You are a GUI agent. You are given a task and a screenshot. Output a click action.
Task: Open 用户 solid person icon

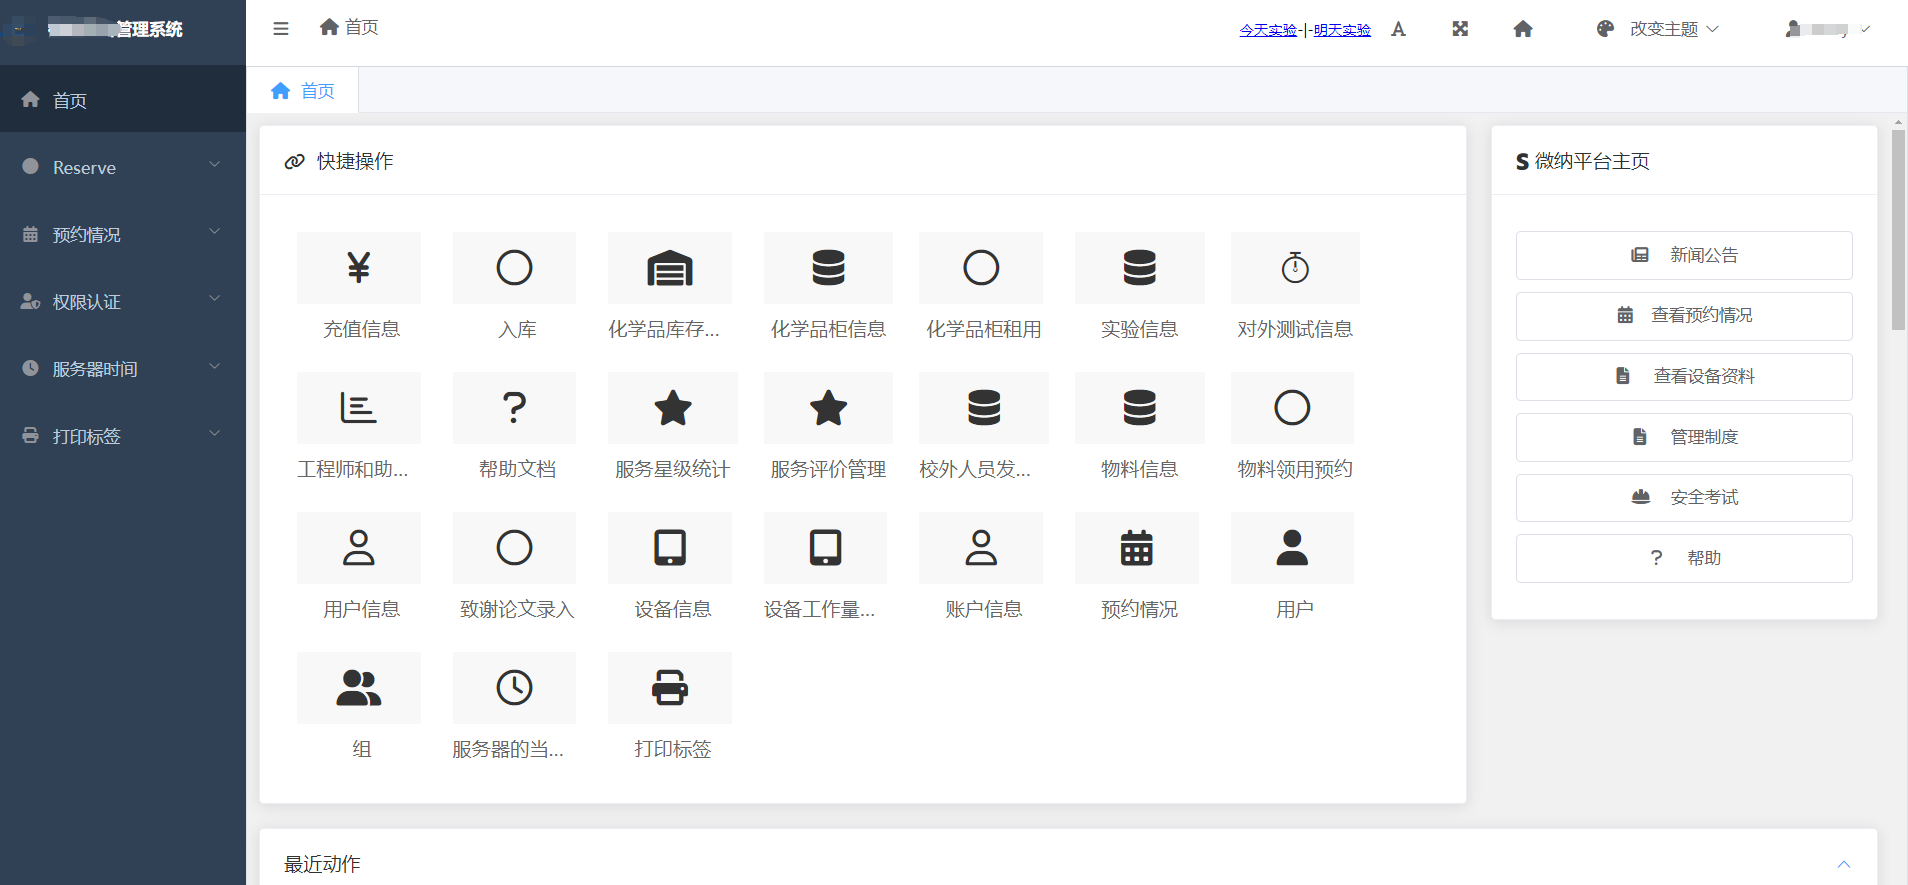[1292, 548]
